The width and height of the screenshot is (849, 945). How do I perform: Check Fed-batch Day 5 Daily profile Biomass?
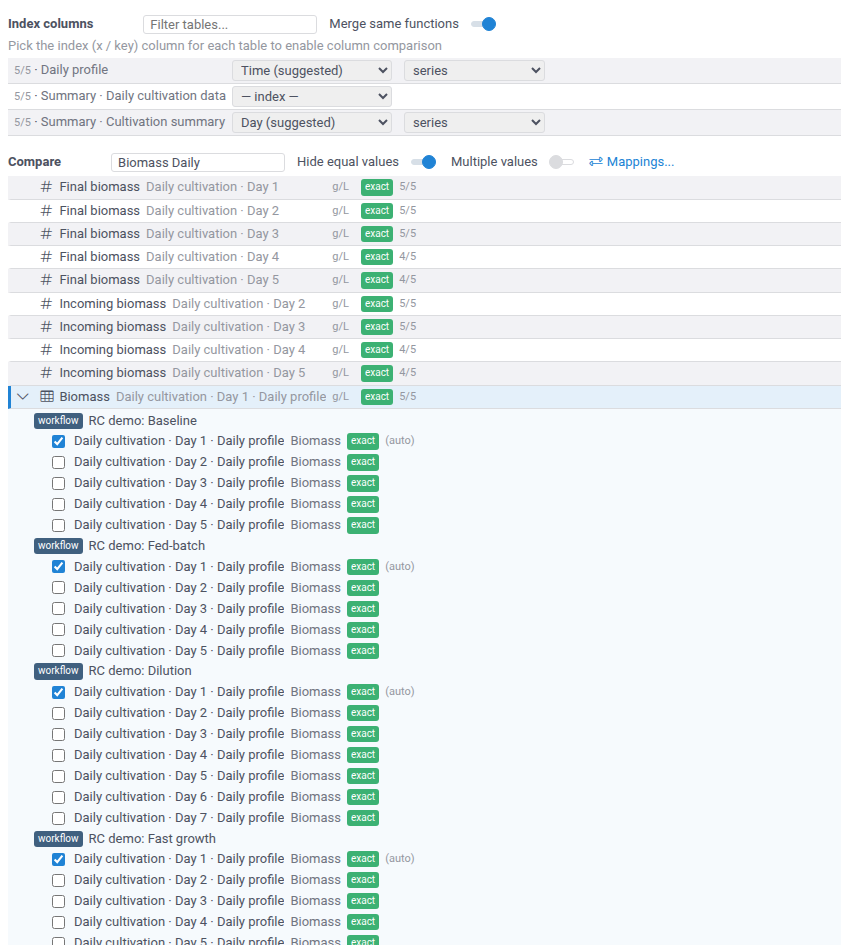pos(58,651)
